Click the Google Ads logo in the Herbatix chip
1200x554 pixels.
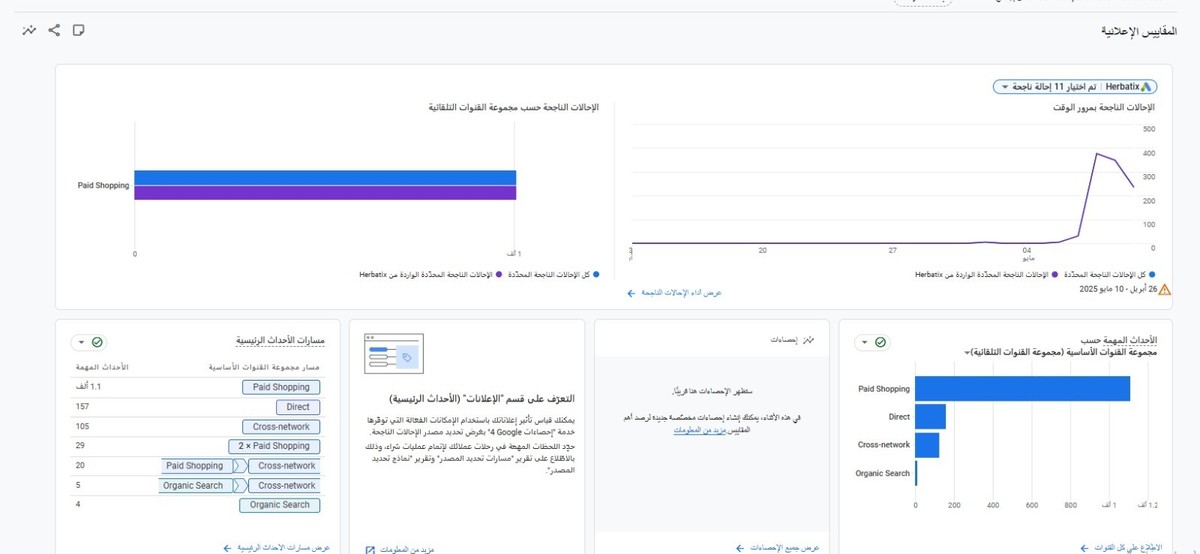point(1147,87)
